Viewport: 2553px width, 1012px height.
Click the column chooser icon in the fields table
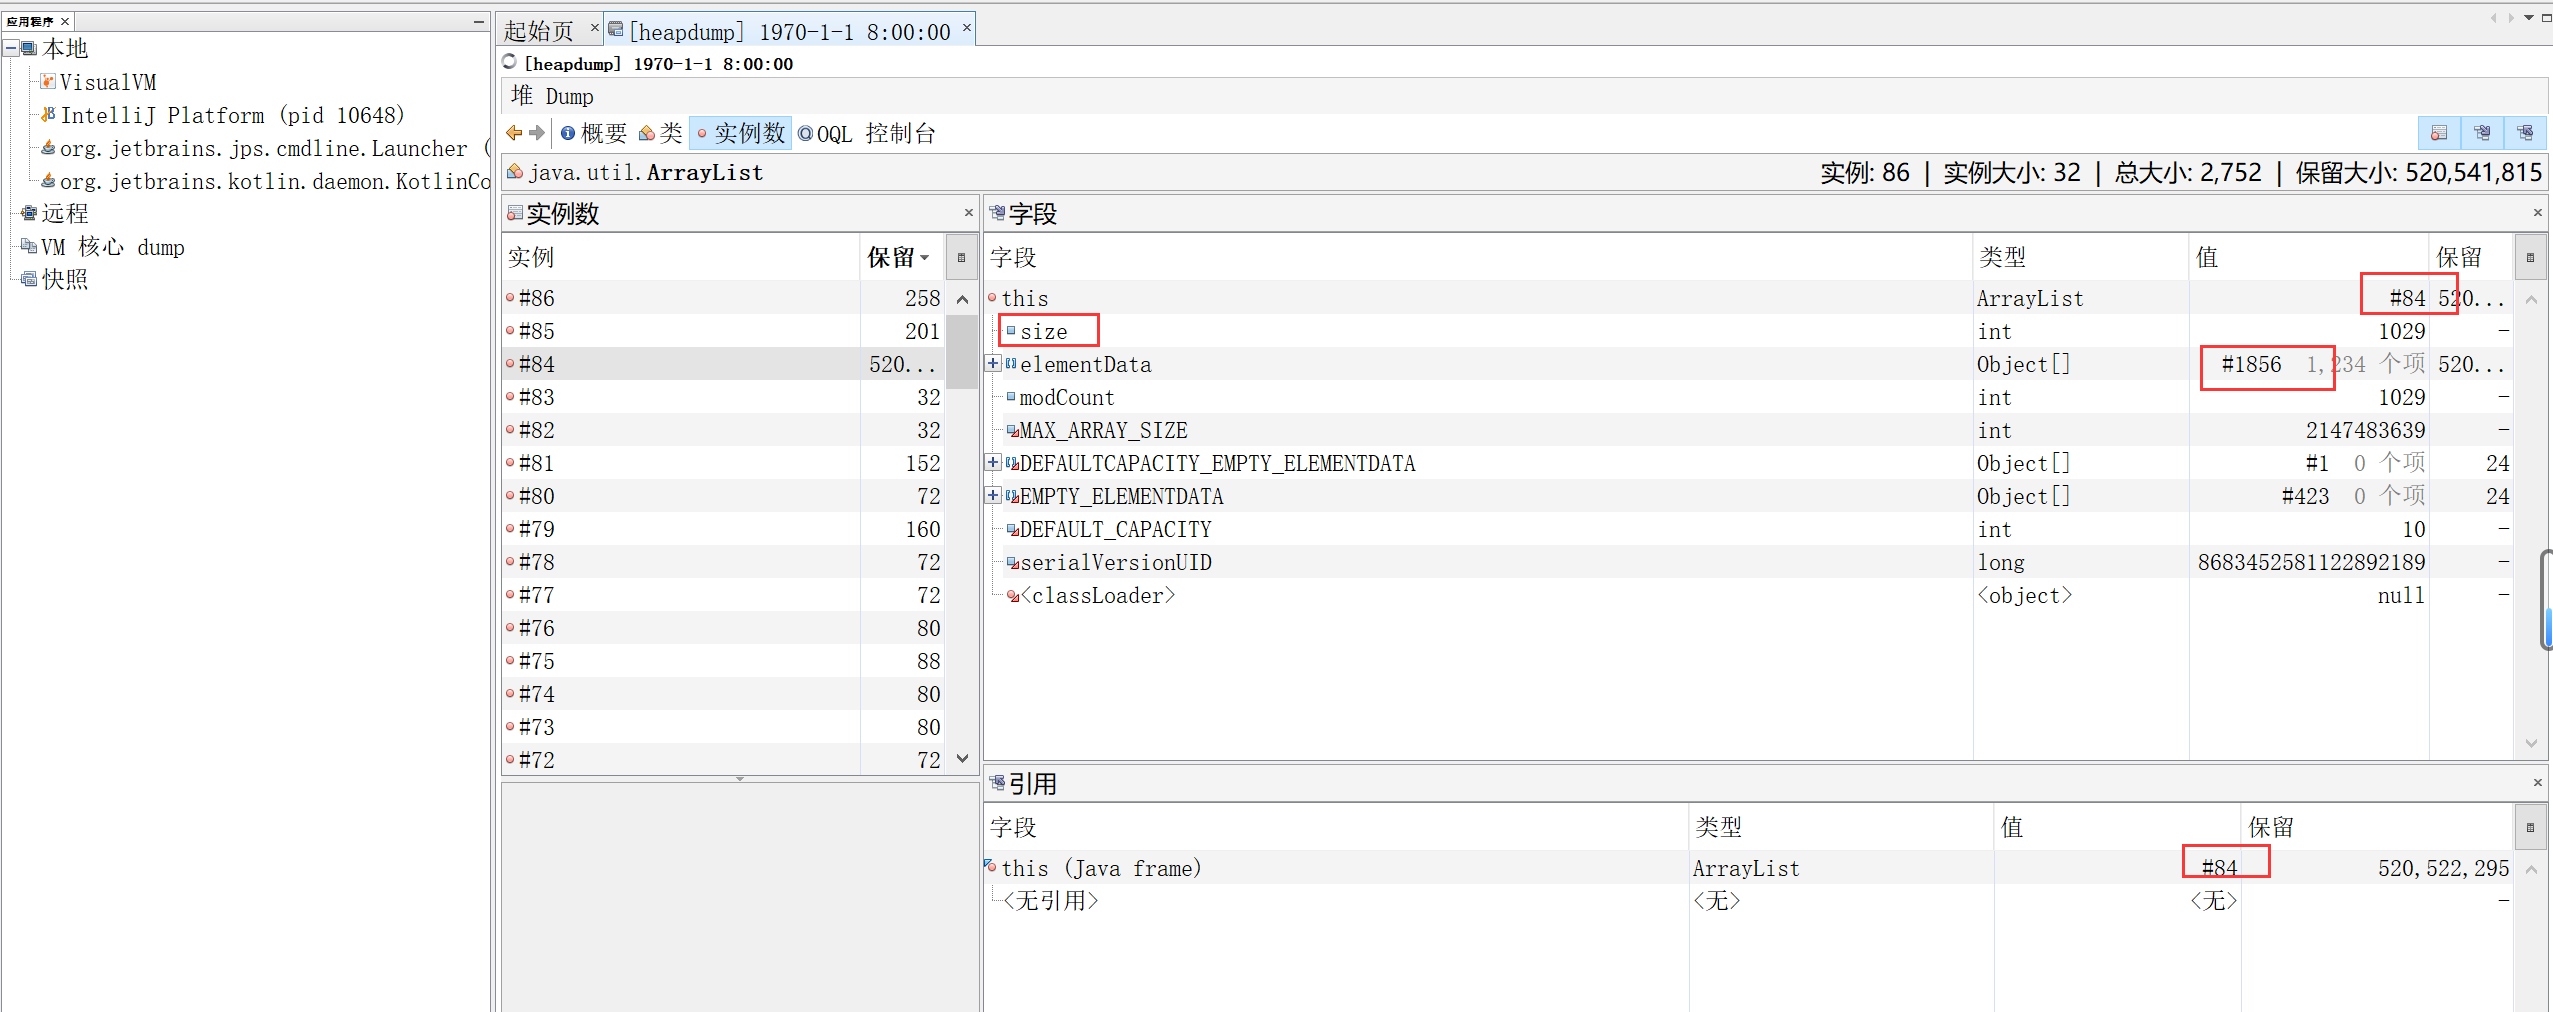(x=2530, y=257)
